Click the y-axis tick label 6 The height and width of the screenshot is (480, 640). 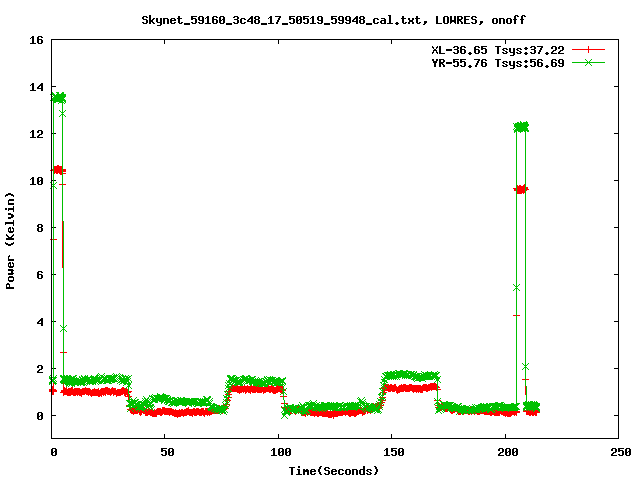coord(40,275)
